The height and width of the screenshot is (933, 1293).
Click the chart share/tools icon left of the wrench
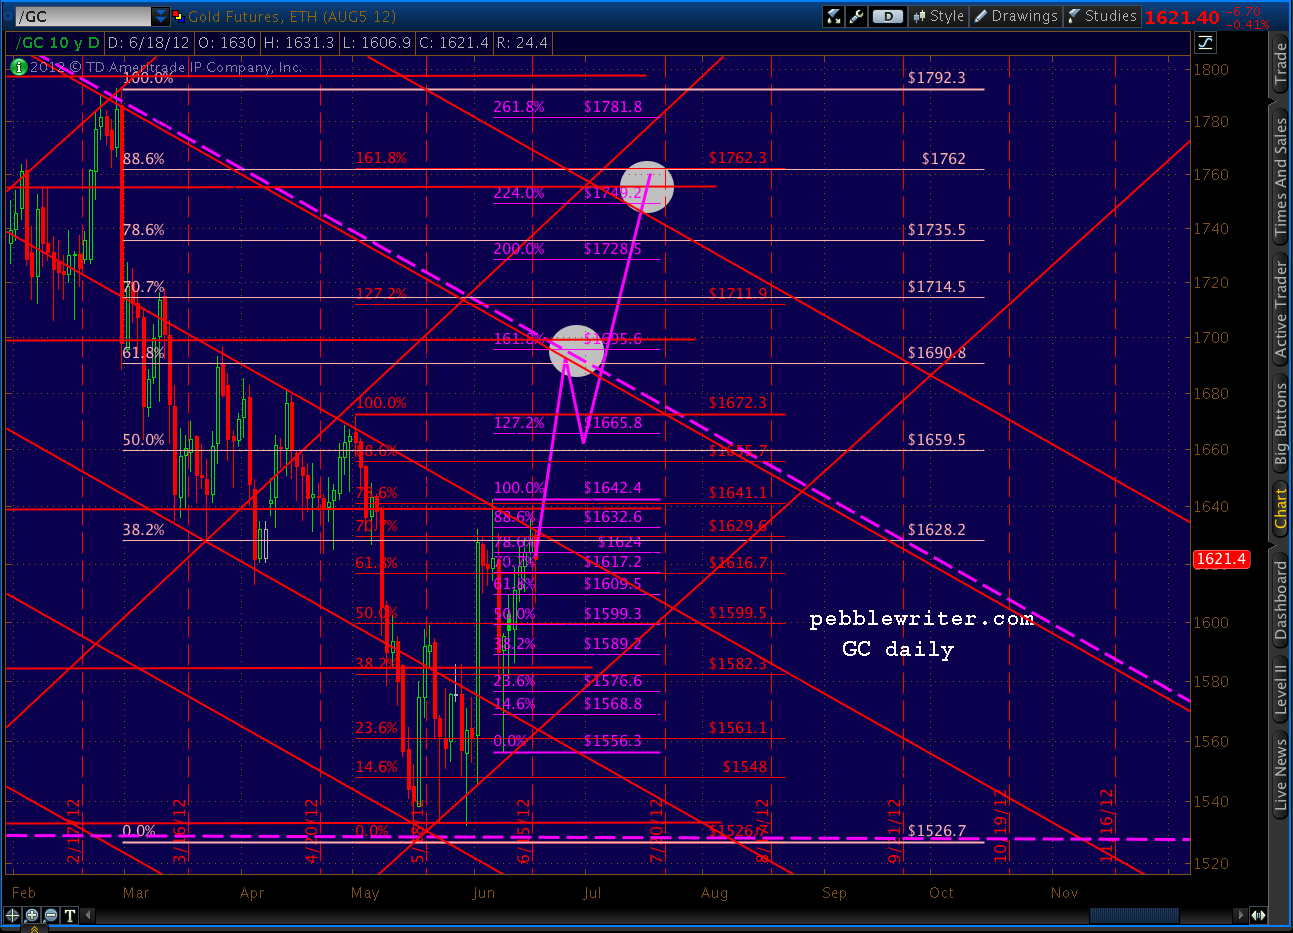tap(833, 16)
